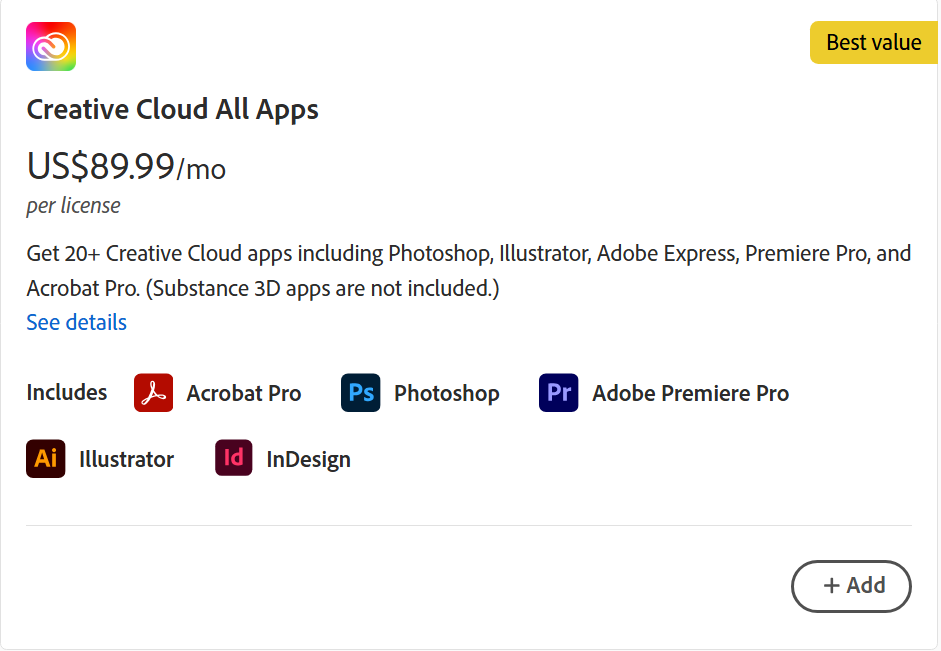Click the Illustrator text label
The image size is (941, 651).
[x=126, y=460]
